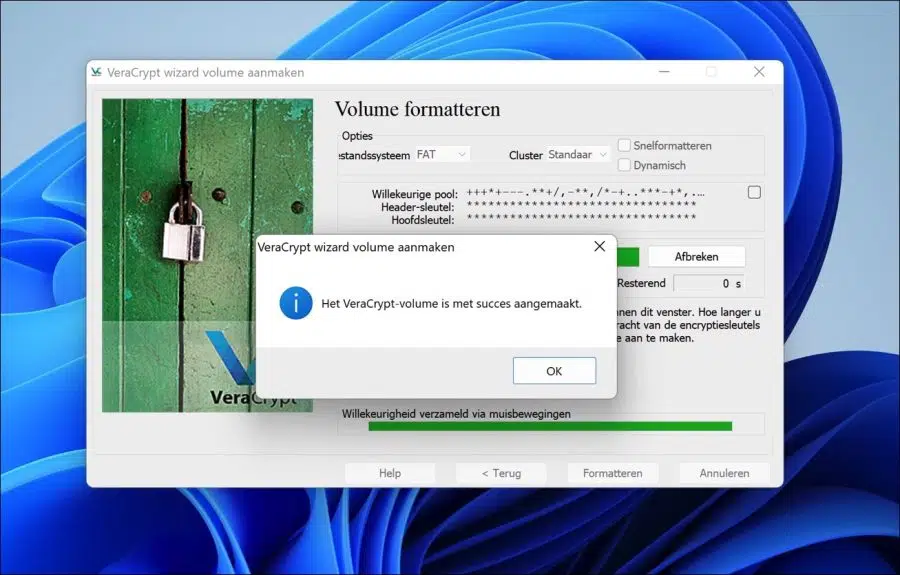
Task: Click the green format progress bar
Action: [628, 257]
